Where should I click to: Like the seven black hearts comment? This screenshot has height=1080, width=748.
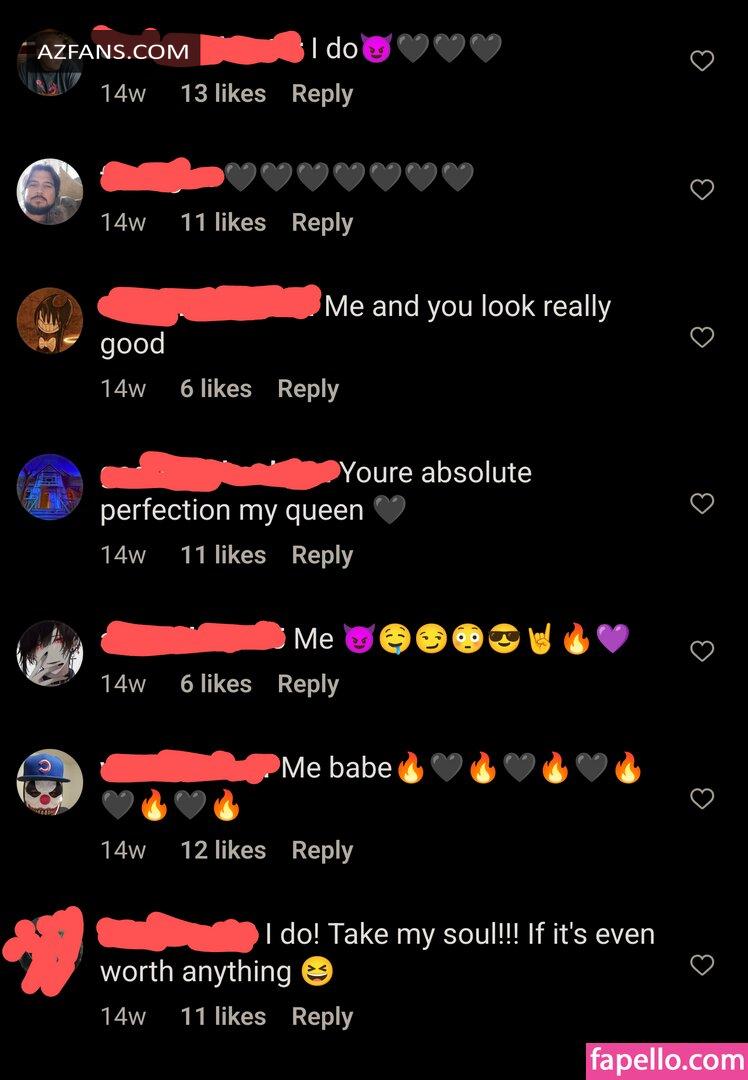(702, 189)
